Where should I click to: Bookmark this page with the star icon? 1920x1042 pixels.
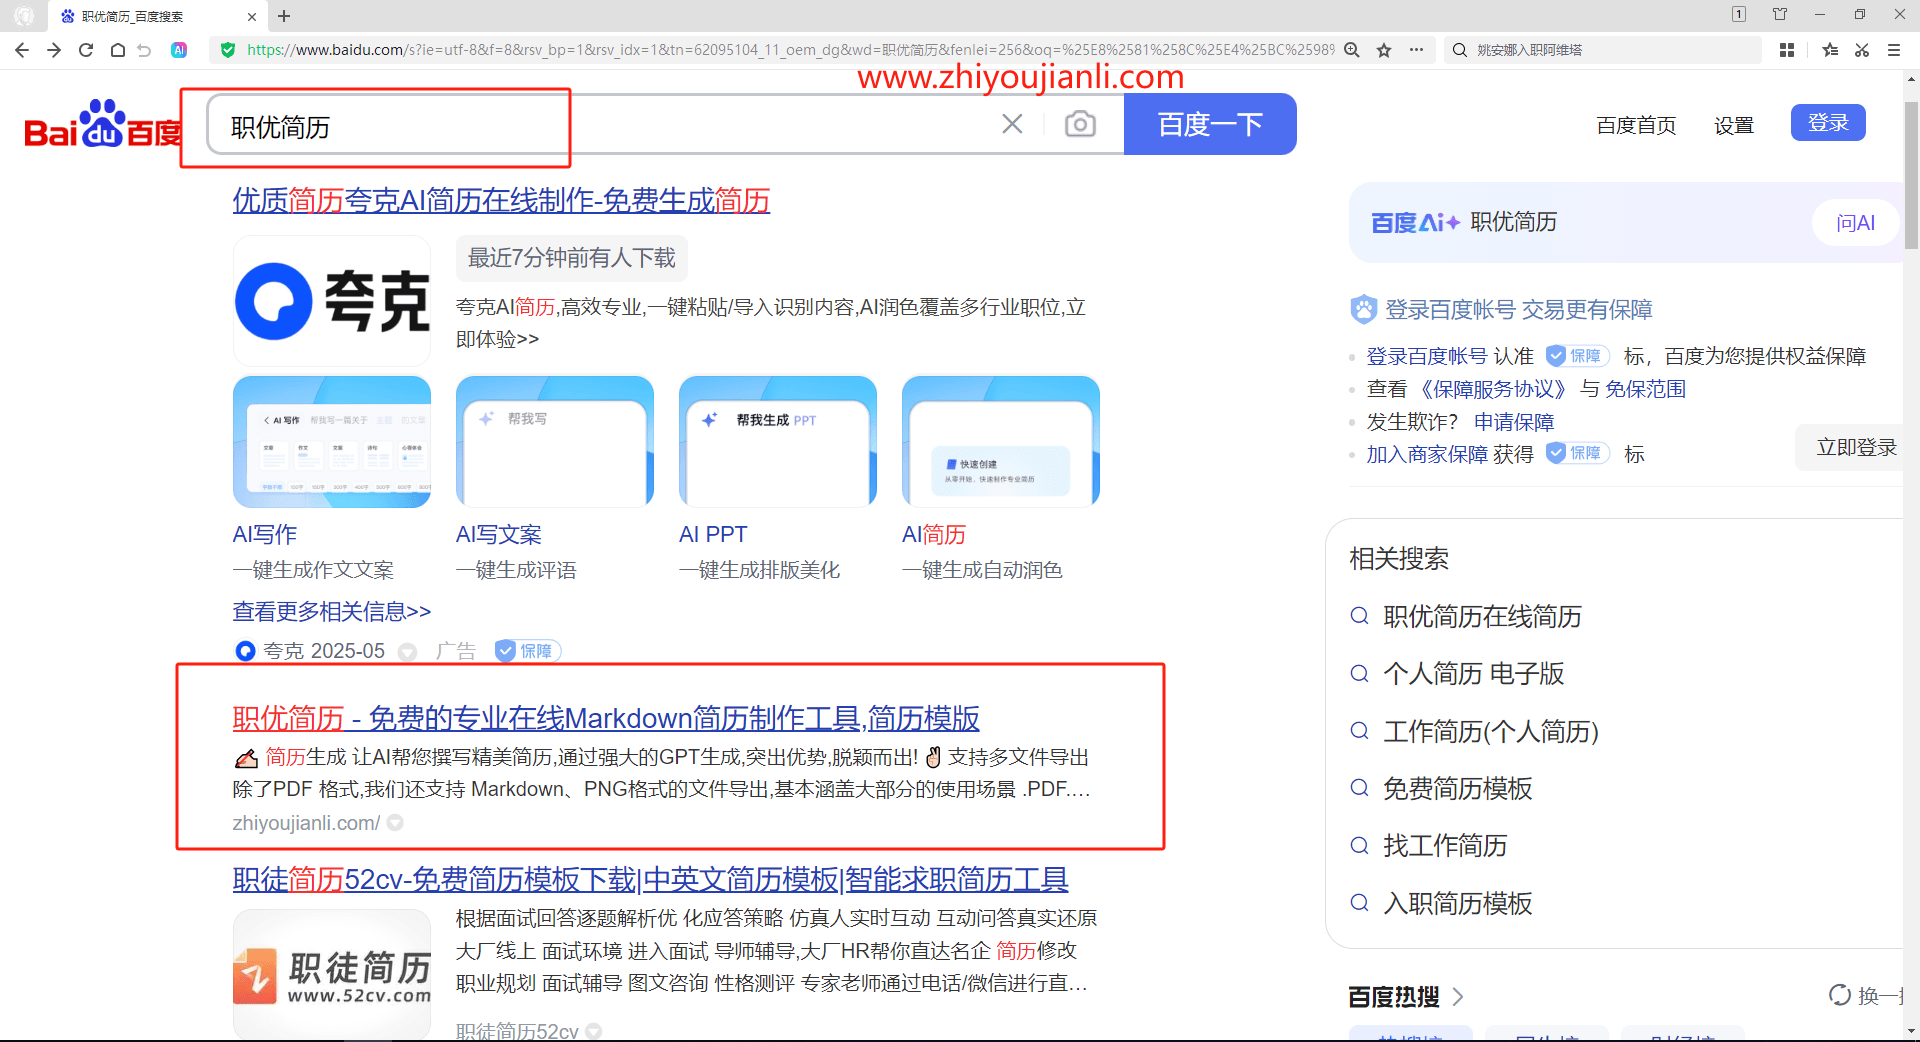[1384, 50]
